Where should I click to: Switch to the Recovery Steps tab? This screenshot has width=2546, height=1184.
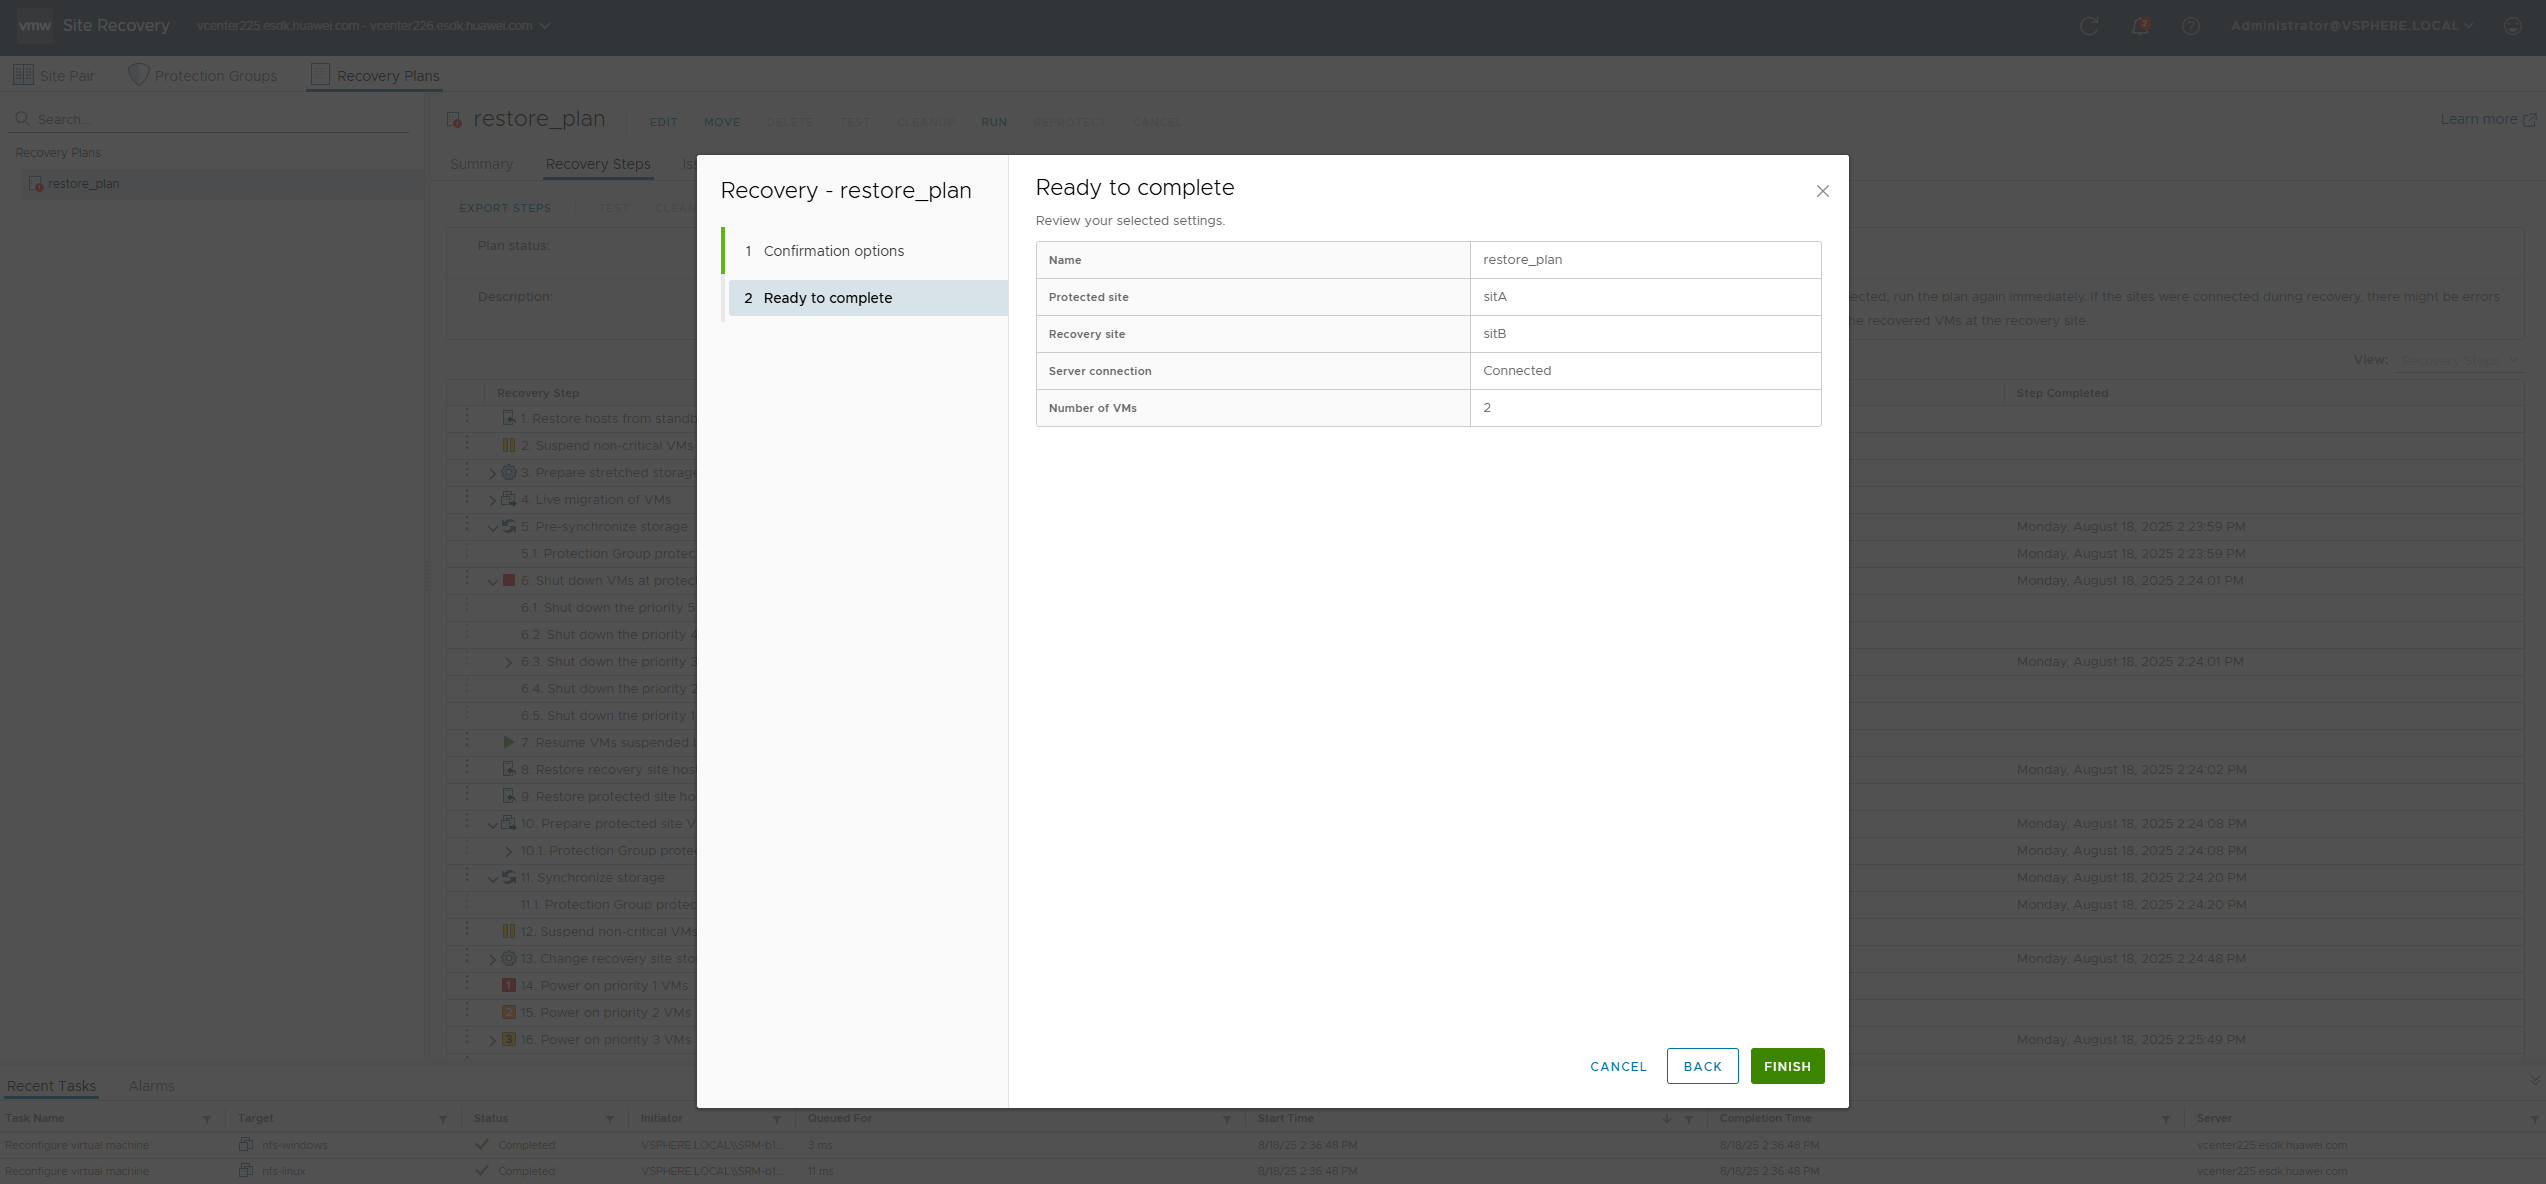pyautogui.click(x=598, y=164)
